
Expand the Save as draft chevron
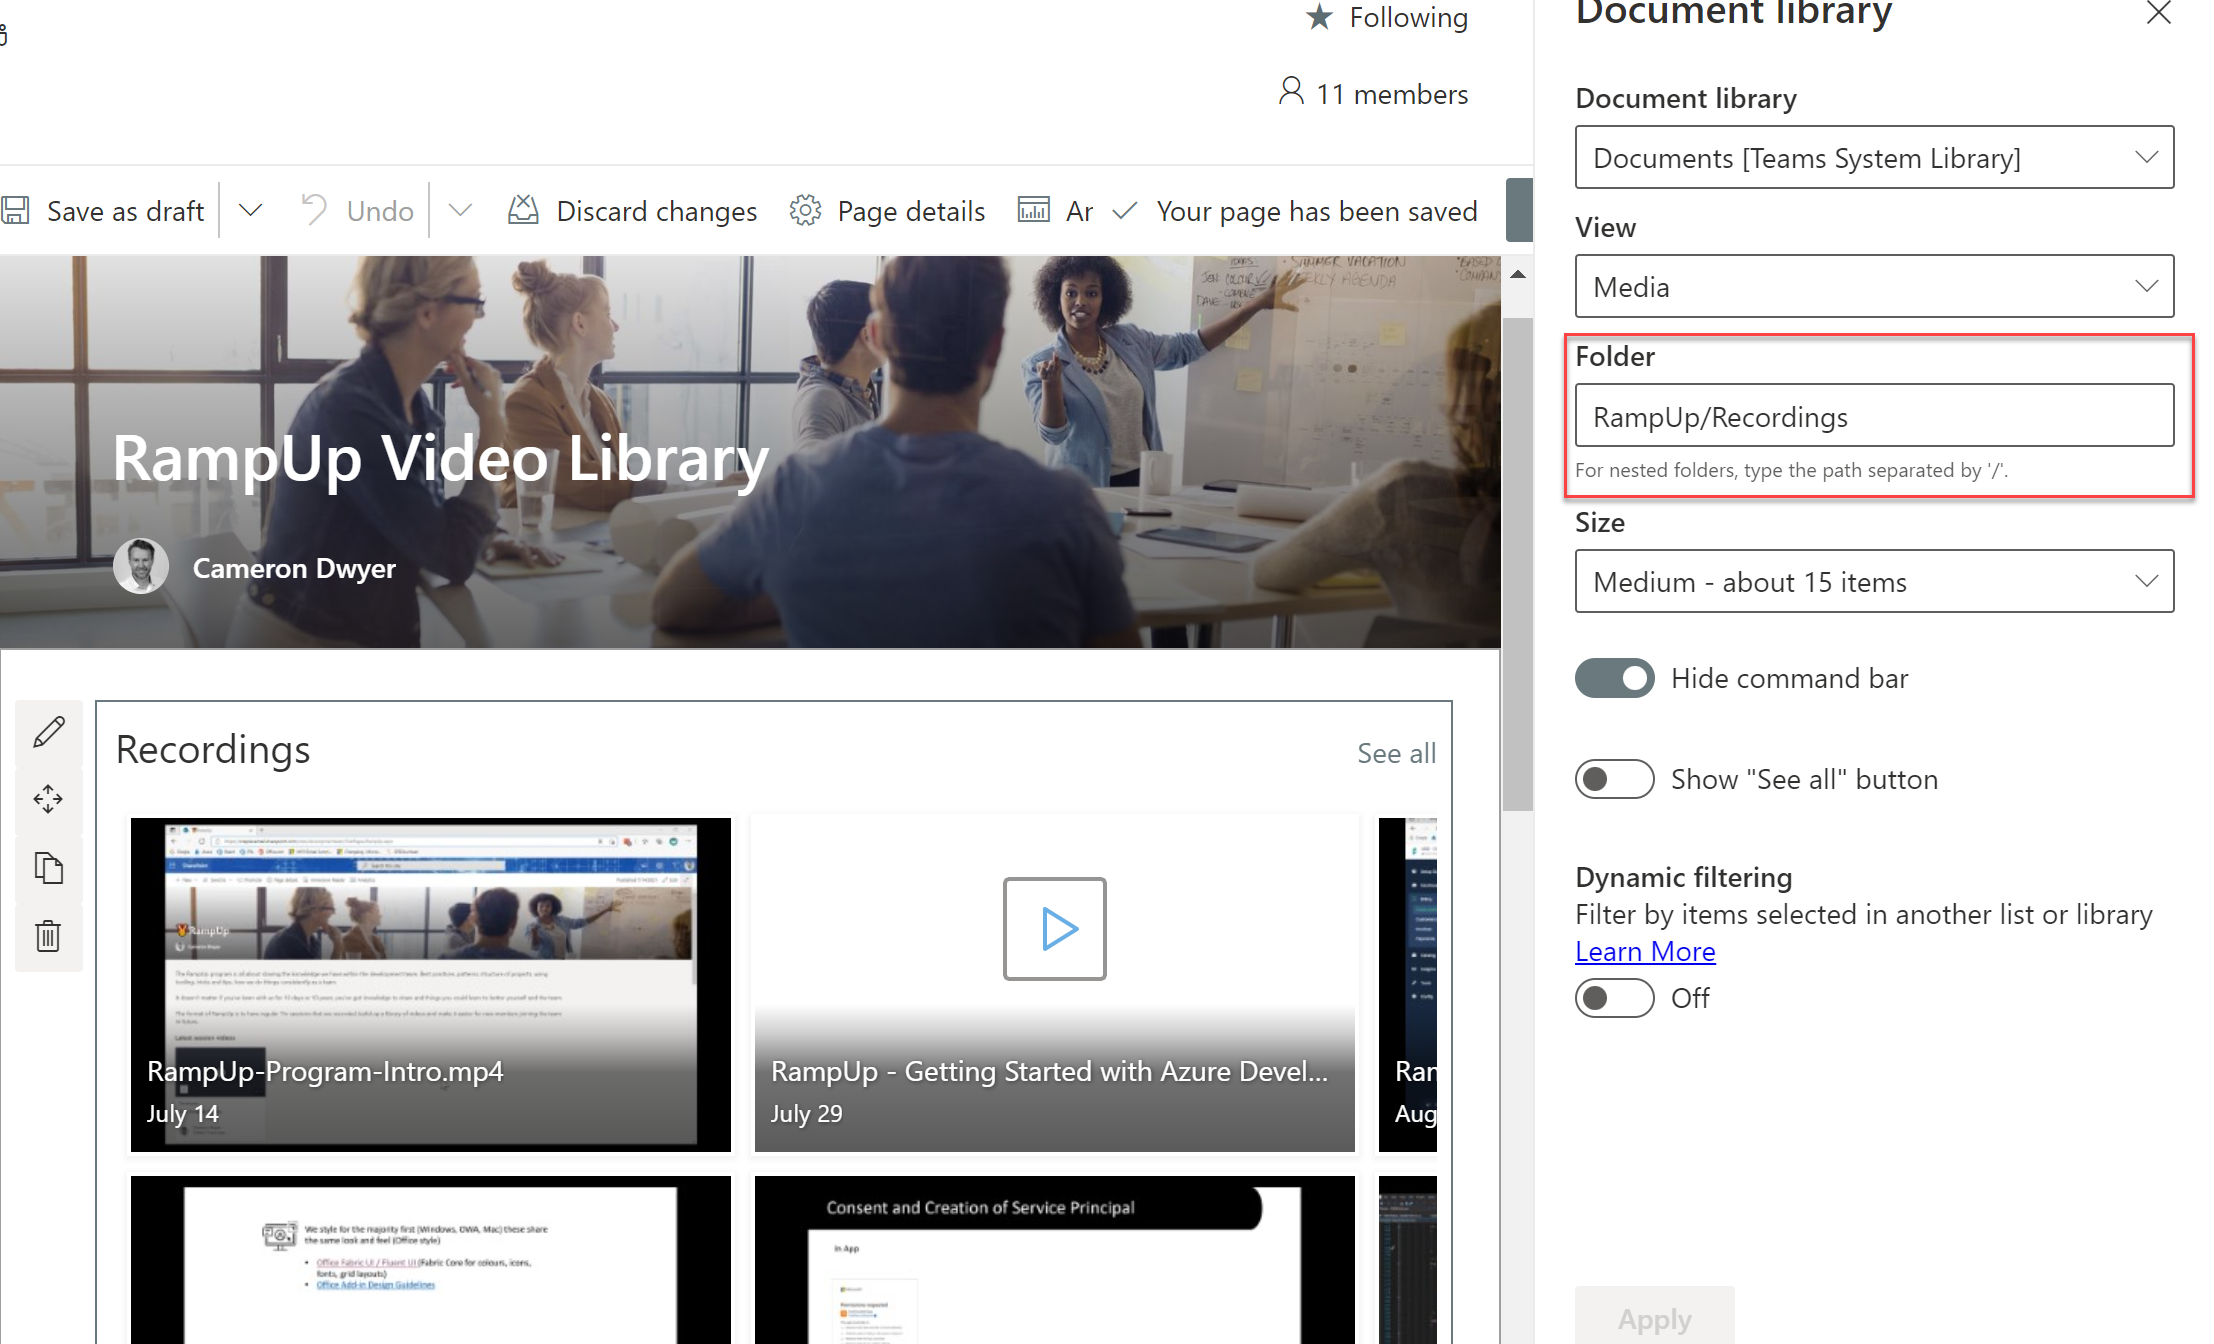point(251,211)
